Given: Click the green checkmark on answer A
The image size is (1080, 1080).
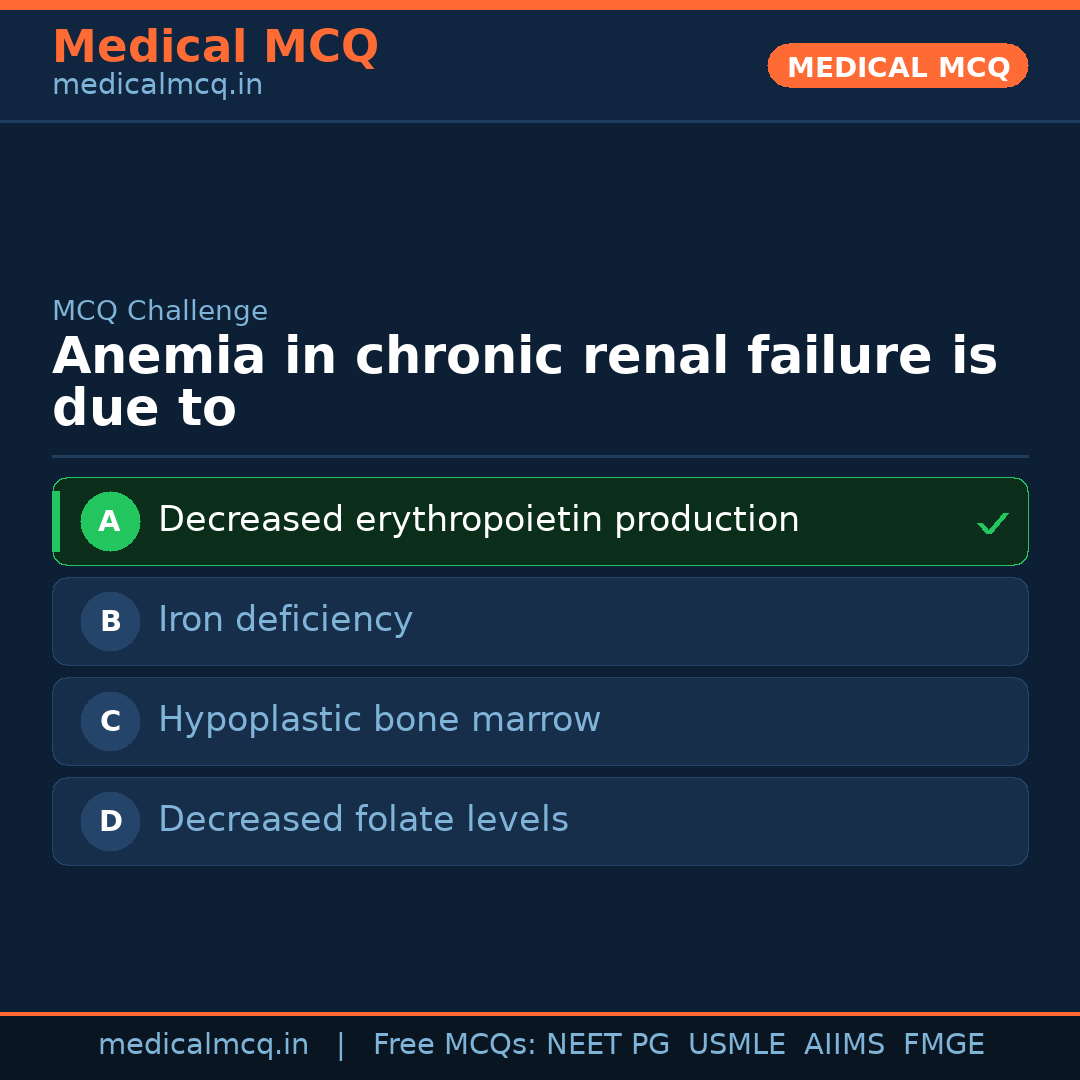Looking at the screenshot, I should click(x=992, y=523).
